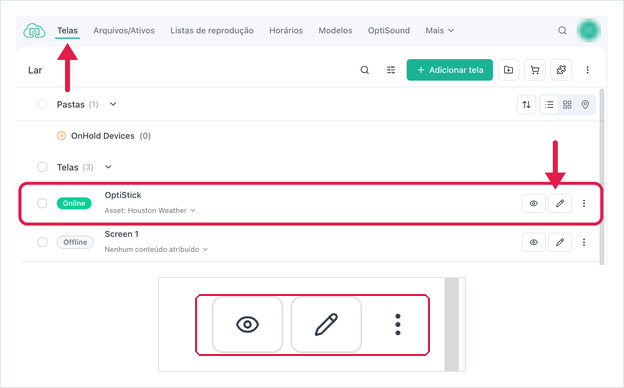Click the Offline status badge
Screen dimensions: 624x388
tap(75, 242)
